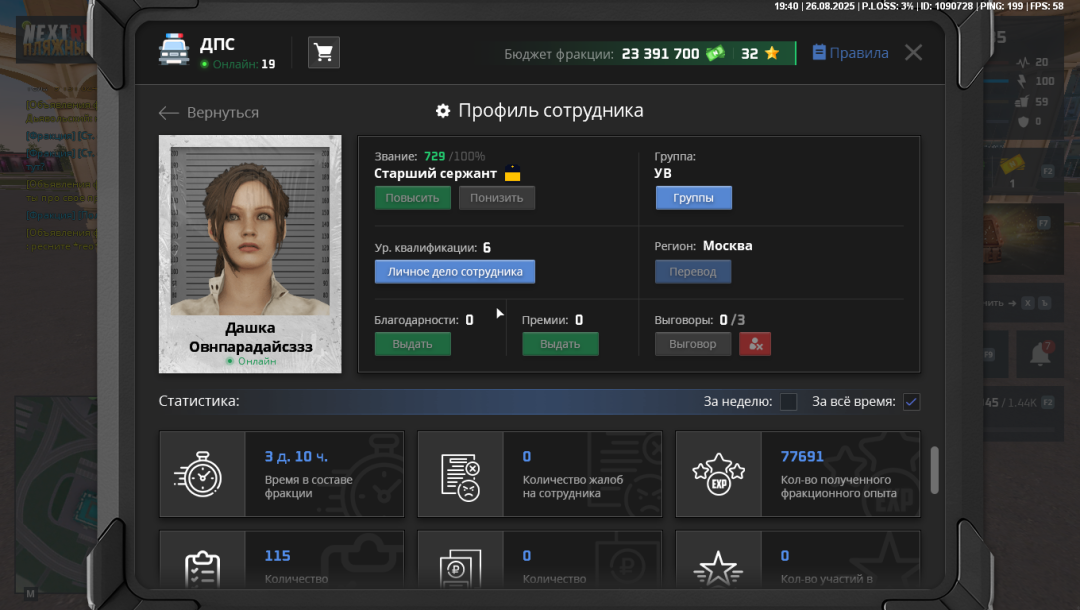The width and height of the screenshot is (1080, 610).
Task: Click the 3 д. 10 ч. time value
Action: 296,456
